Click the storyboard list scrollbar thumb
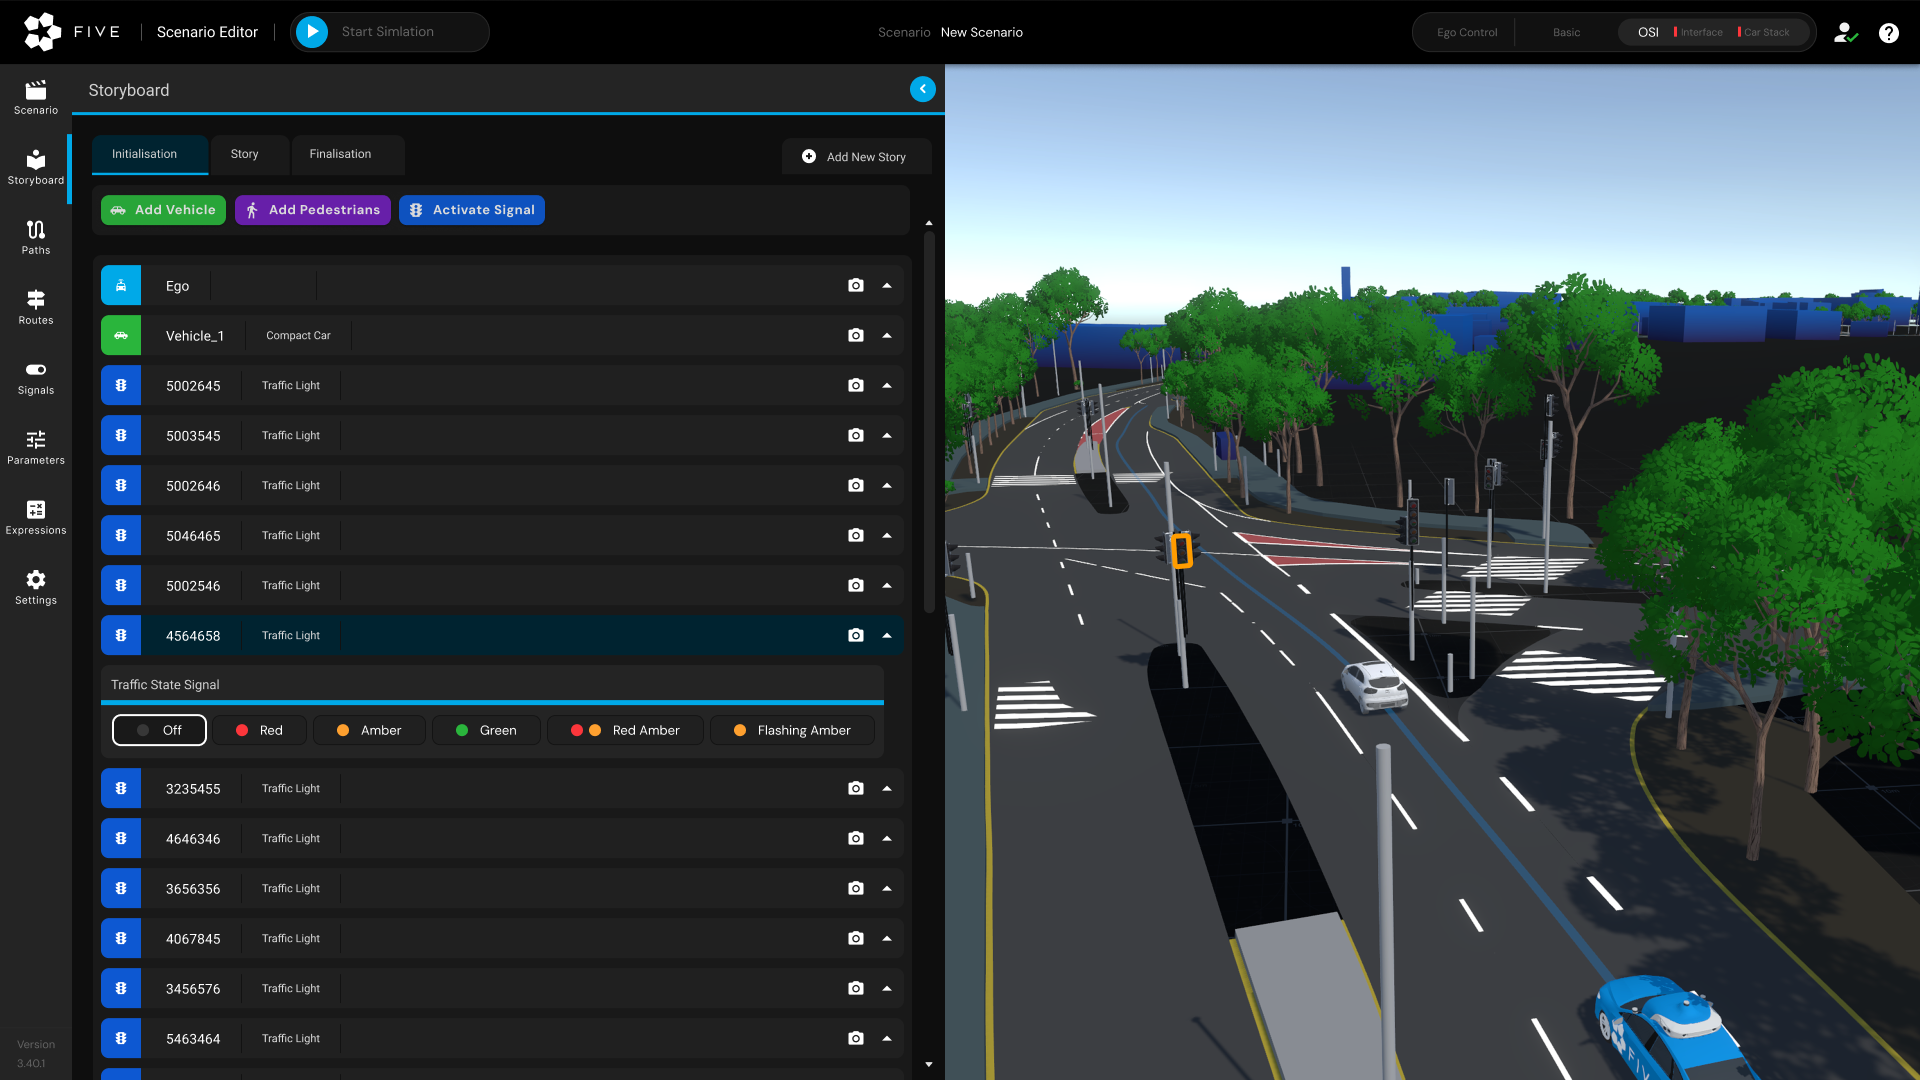 (x=929, y=420)
